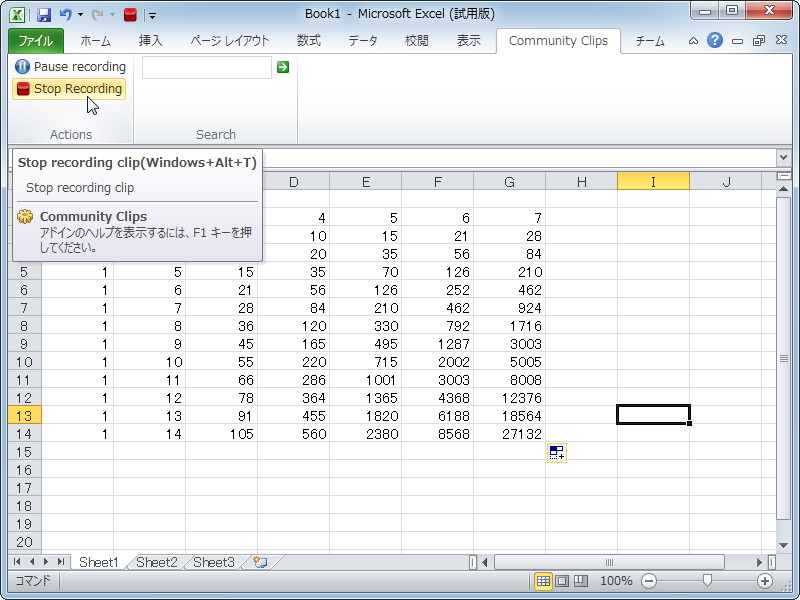The image size is (800, 600).
Task: Run the search with the green arrow button
Action: coord(283,66)
